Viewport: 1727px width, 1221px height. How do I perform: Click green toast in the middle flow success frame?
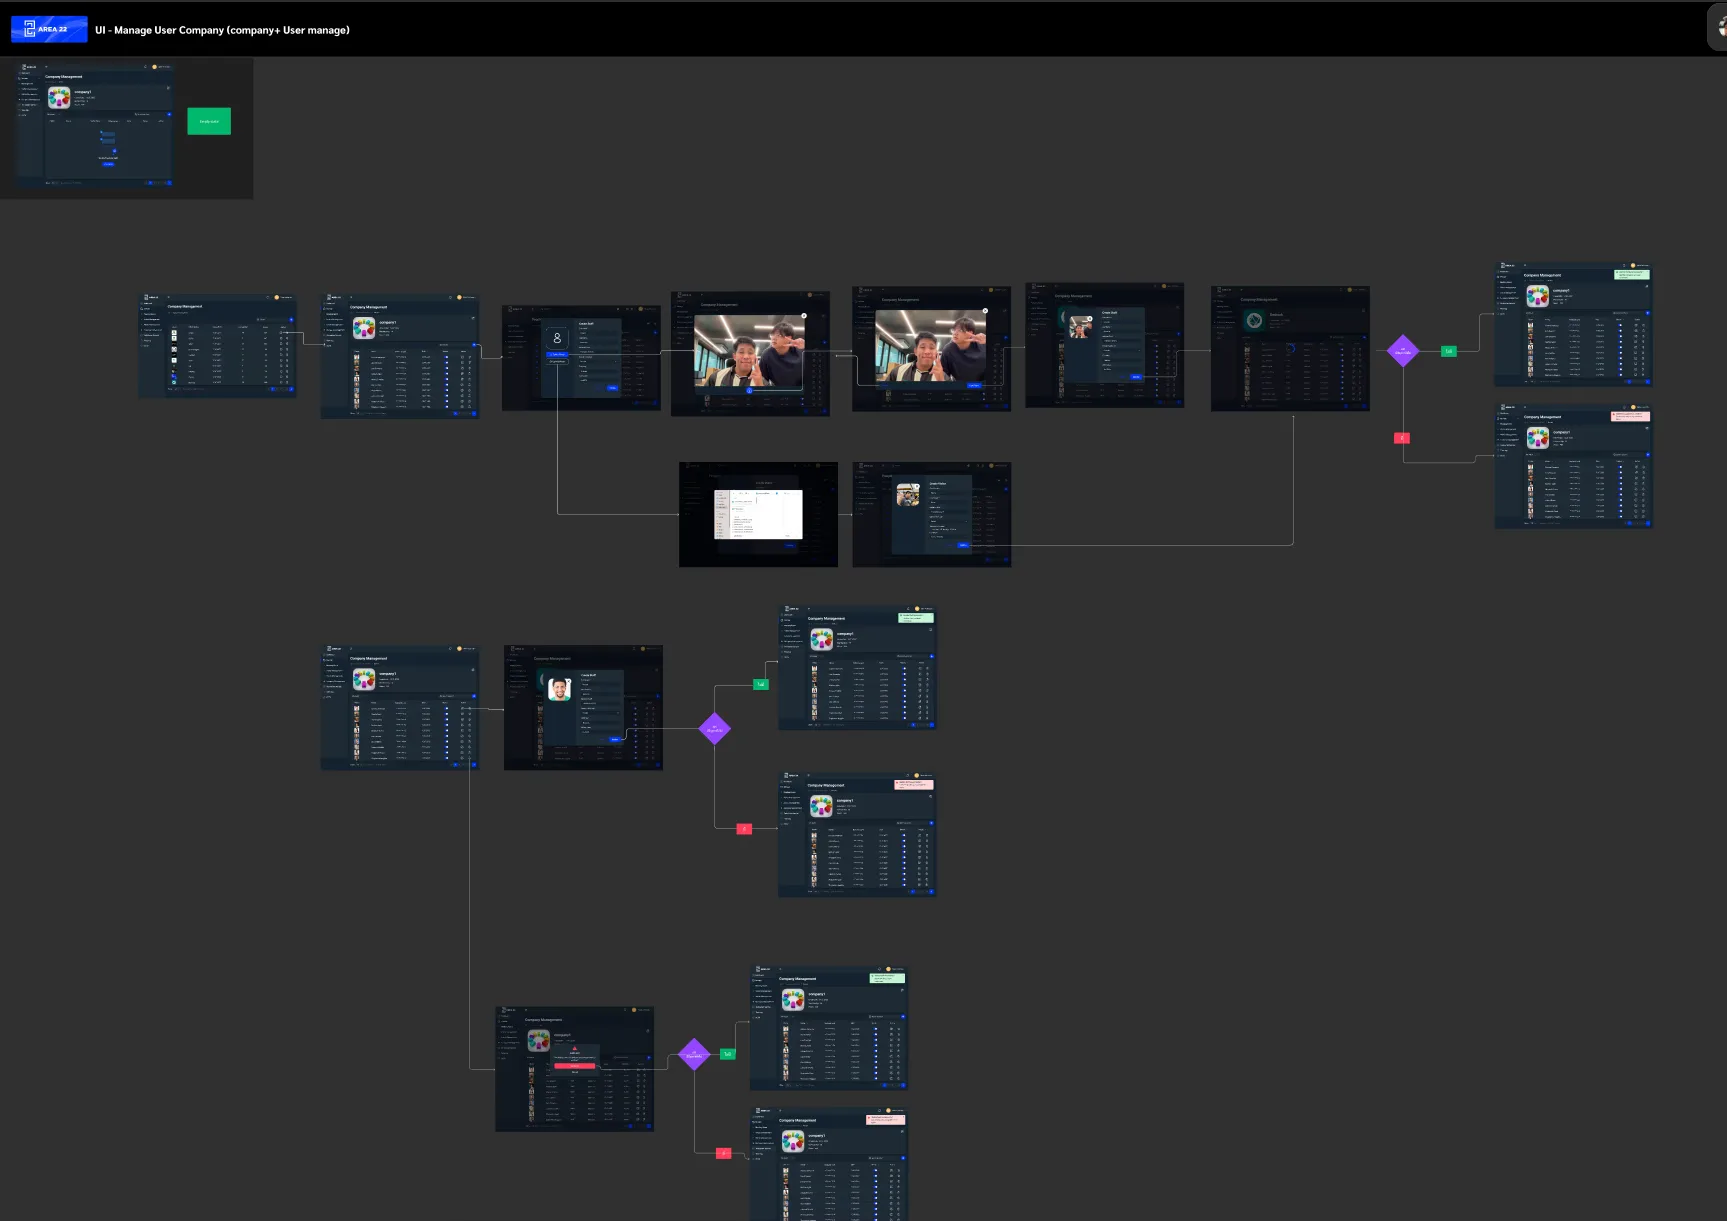click(915, 617)
